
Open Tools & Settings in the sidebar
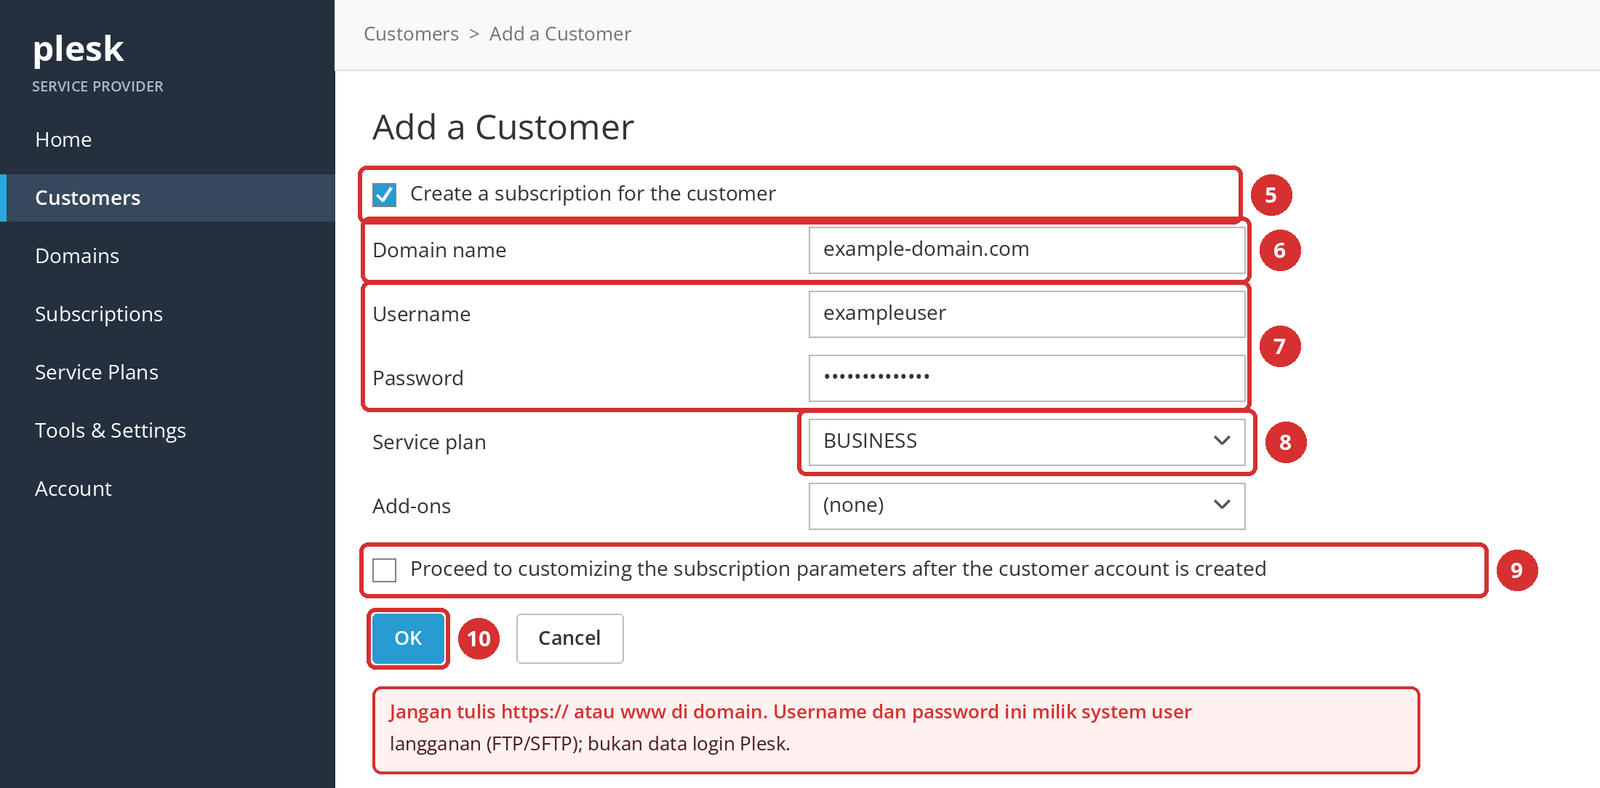110,430
